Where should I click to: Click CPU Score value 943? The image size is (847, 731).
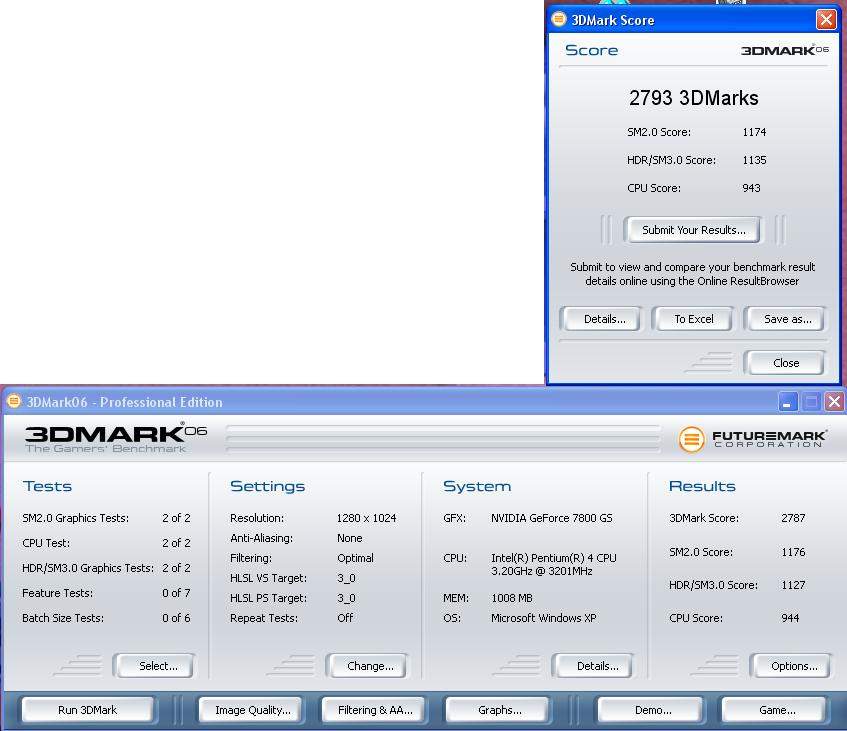click(x=751, y=188)
